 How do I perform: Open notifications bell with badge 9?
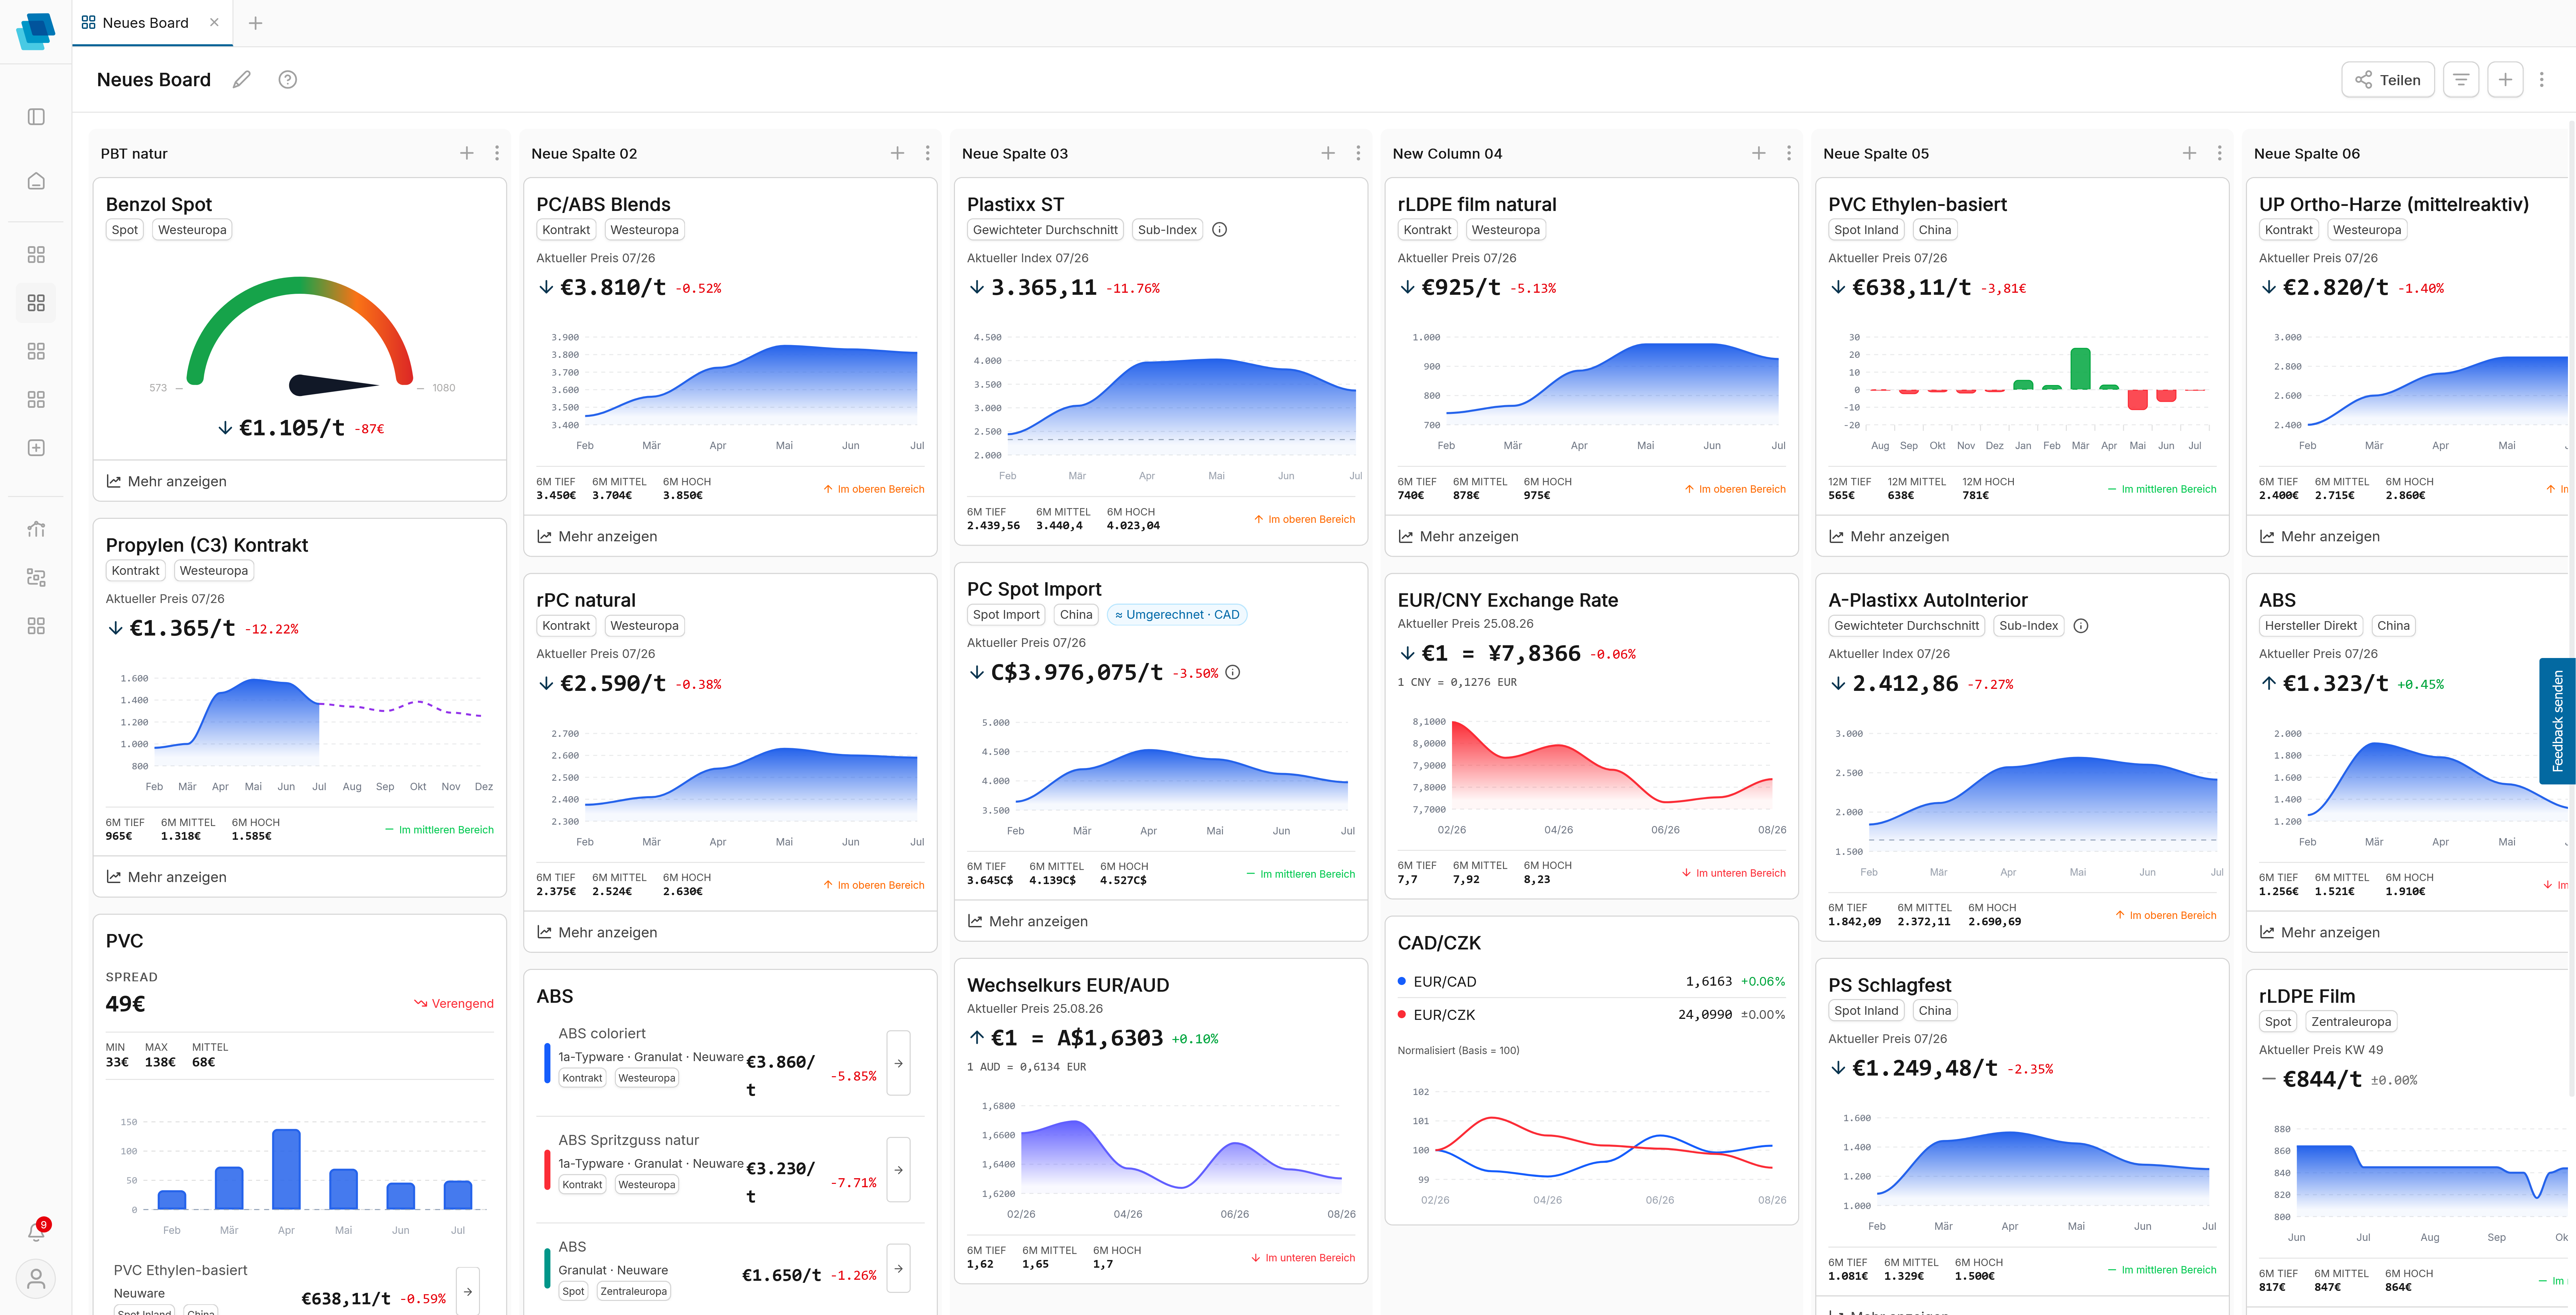pos(36,1232)
